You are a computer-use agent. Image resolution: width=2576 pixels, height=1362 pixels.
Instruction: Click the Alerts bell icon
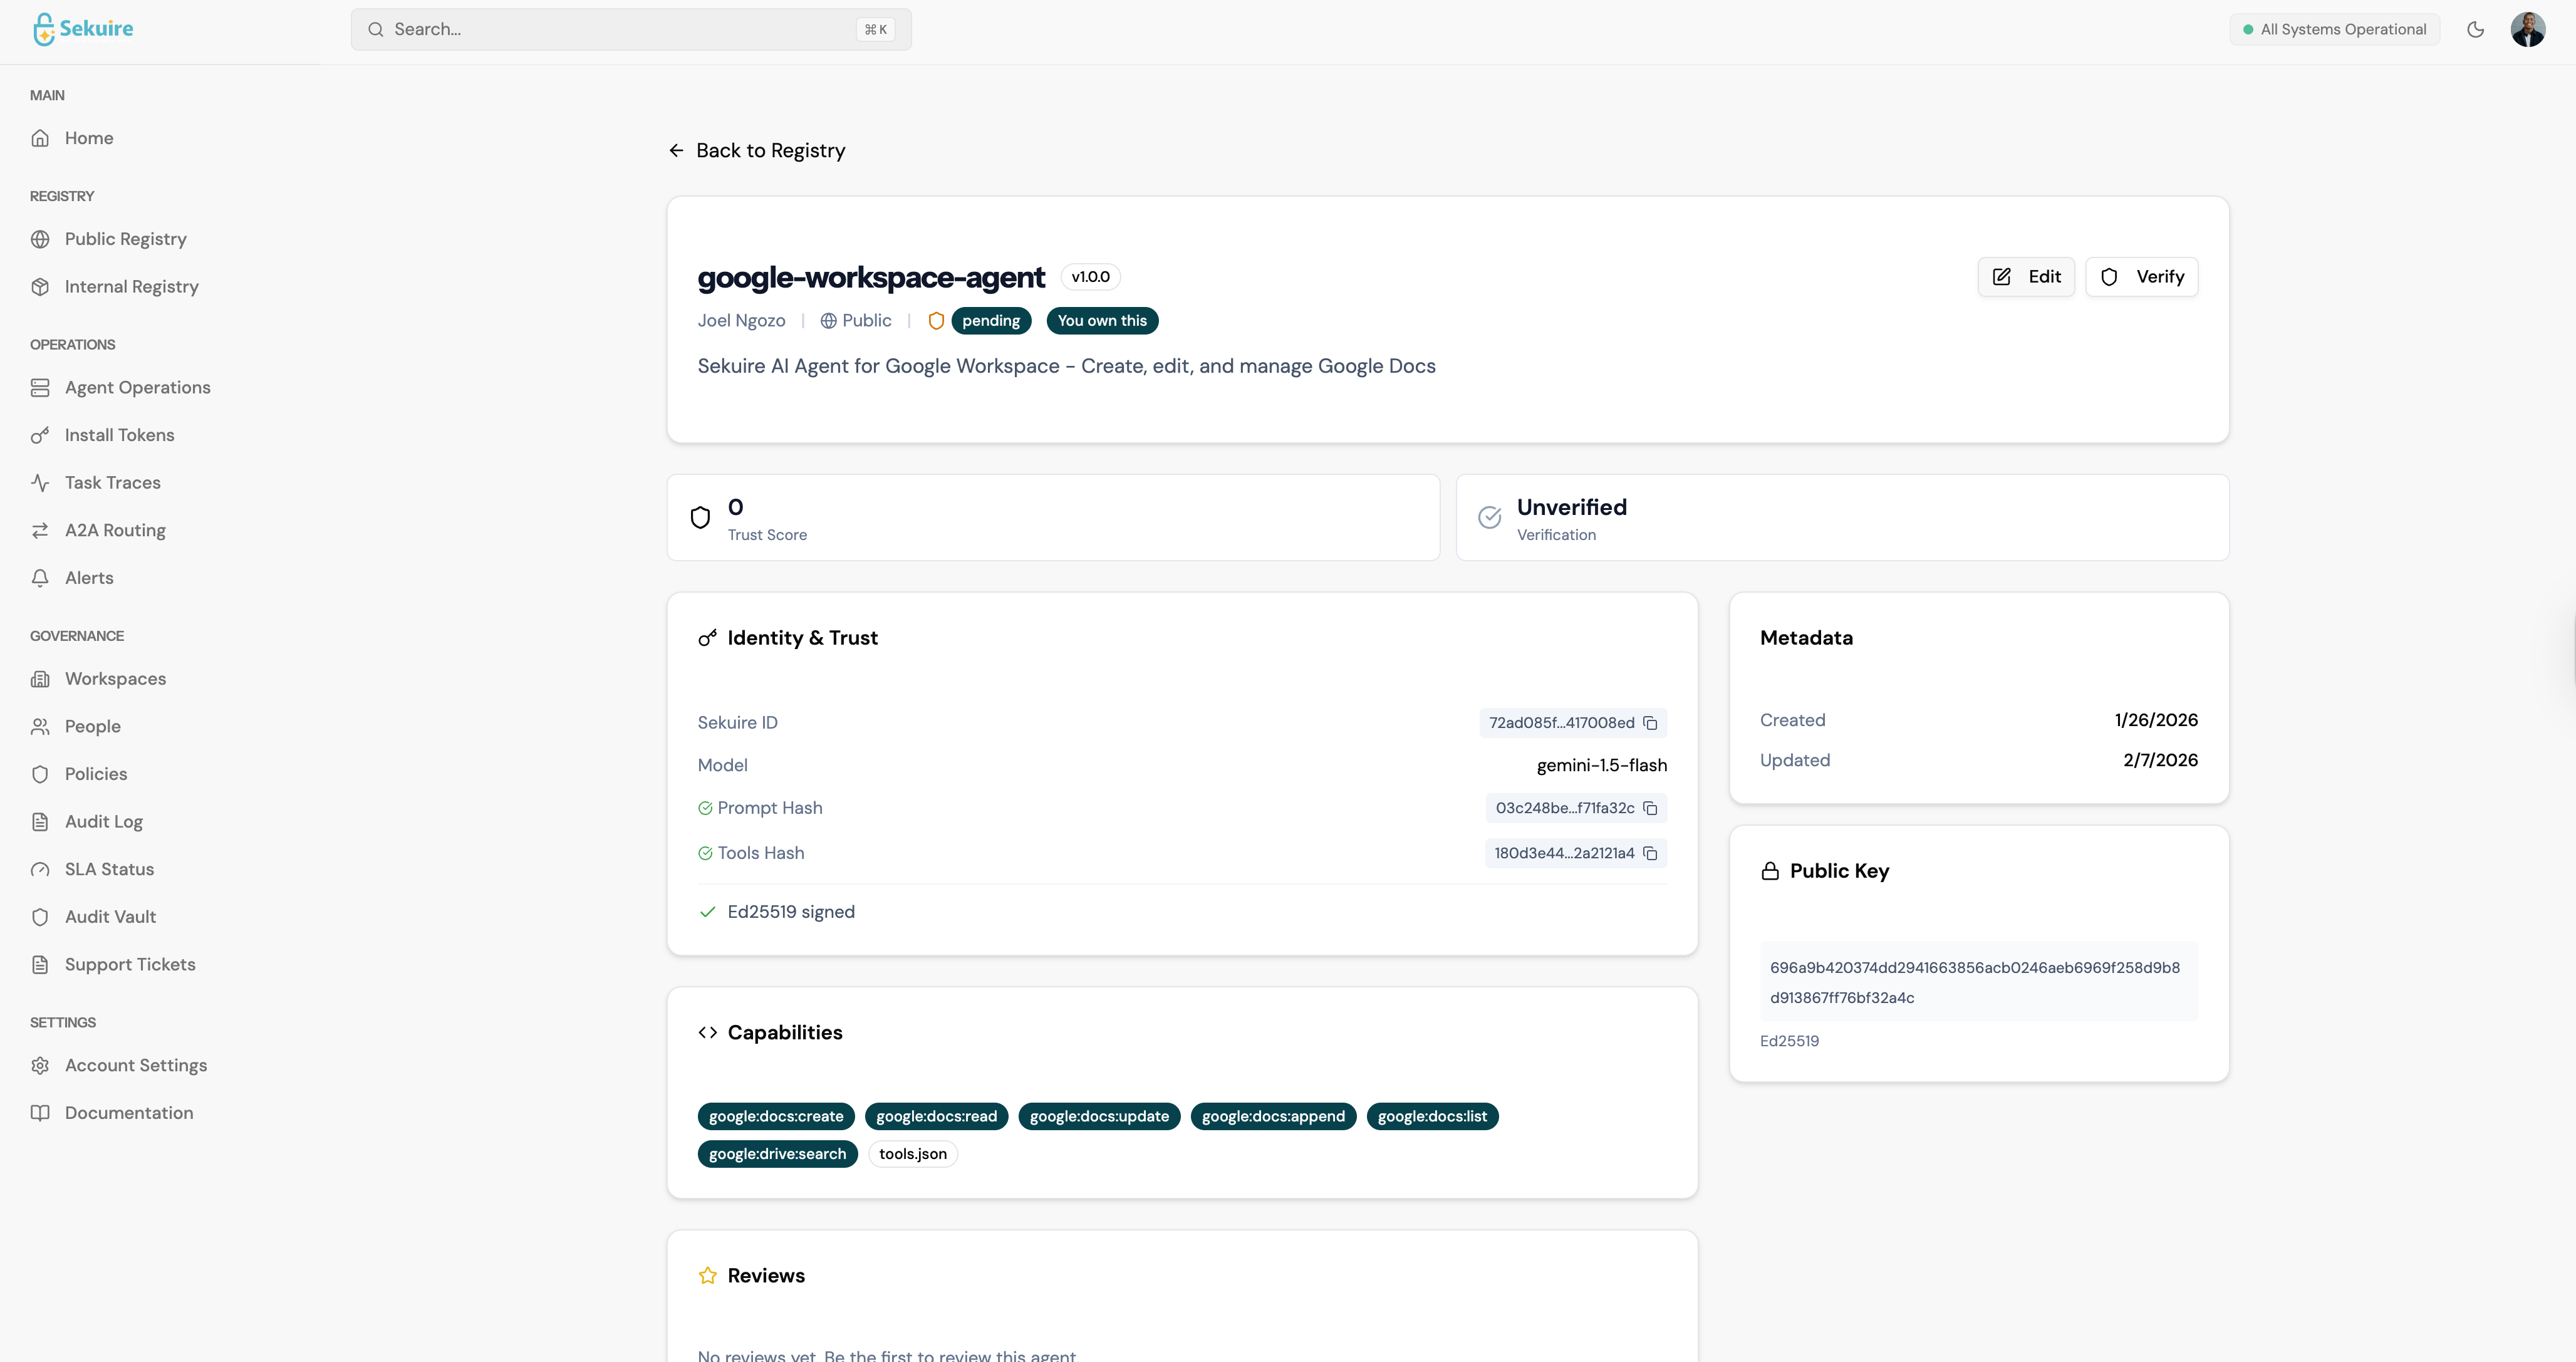pyautogui.click(x=40, y=578)
